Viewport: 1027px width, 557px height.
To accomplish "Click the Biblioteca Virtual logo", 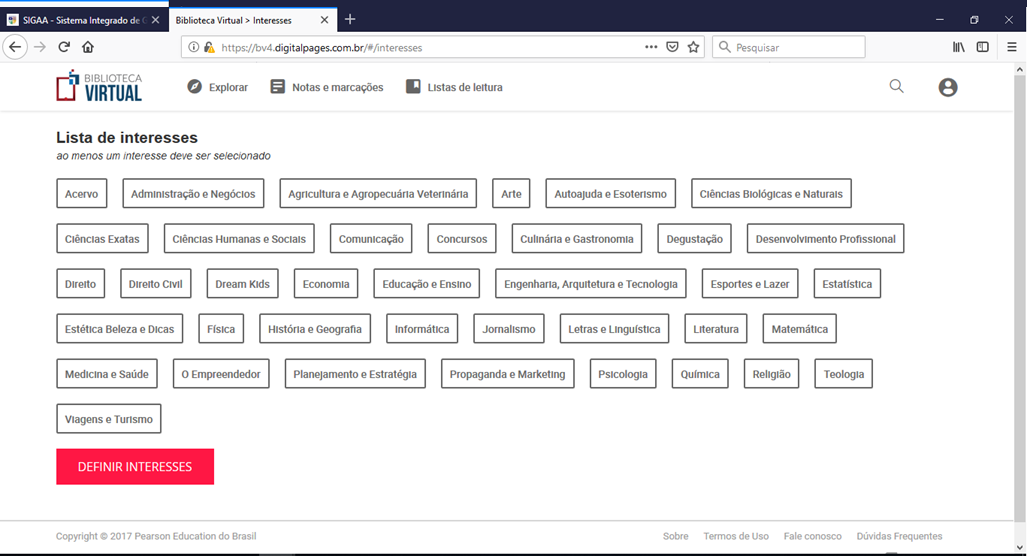I will 99,87.
